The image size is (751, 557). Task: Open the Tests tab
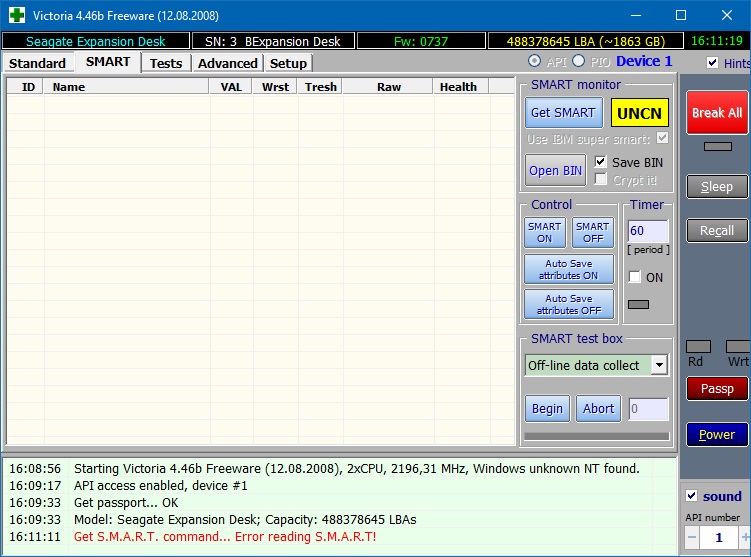(166, 63)
